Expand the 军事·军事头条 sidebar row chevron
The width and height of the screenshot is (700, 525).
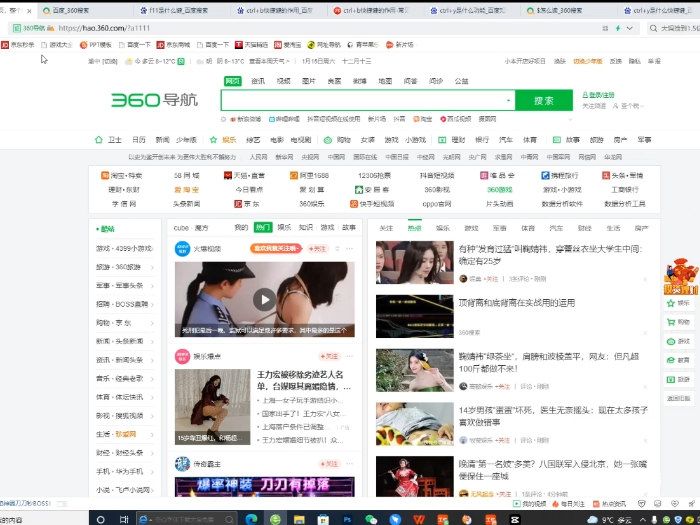(x=152, y=286)
